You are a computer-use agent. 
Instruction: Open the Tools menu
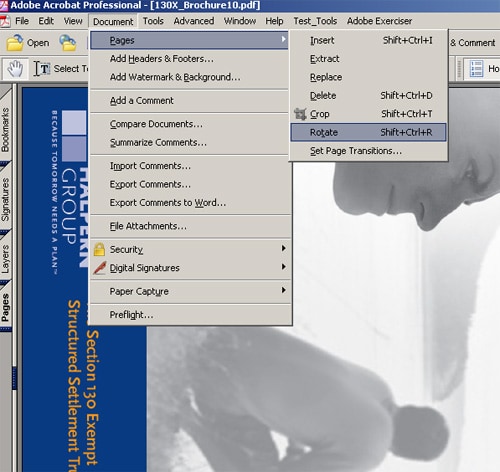coord(153,21)
